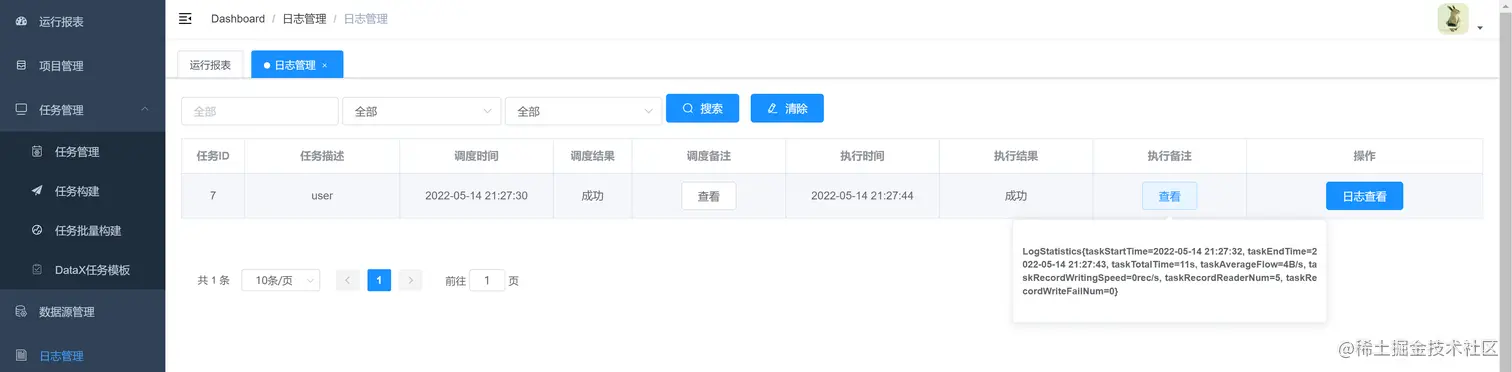Viewport: 1512px width, 372px height.
Task: Select page 1 in pagination
Action: (x=379, y=281)
